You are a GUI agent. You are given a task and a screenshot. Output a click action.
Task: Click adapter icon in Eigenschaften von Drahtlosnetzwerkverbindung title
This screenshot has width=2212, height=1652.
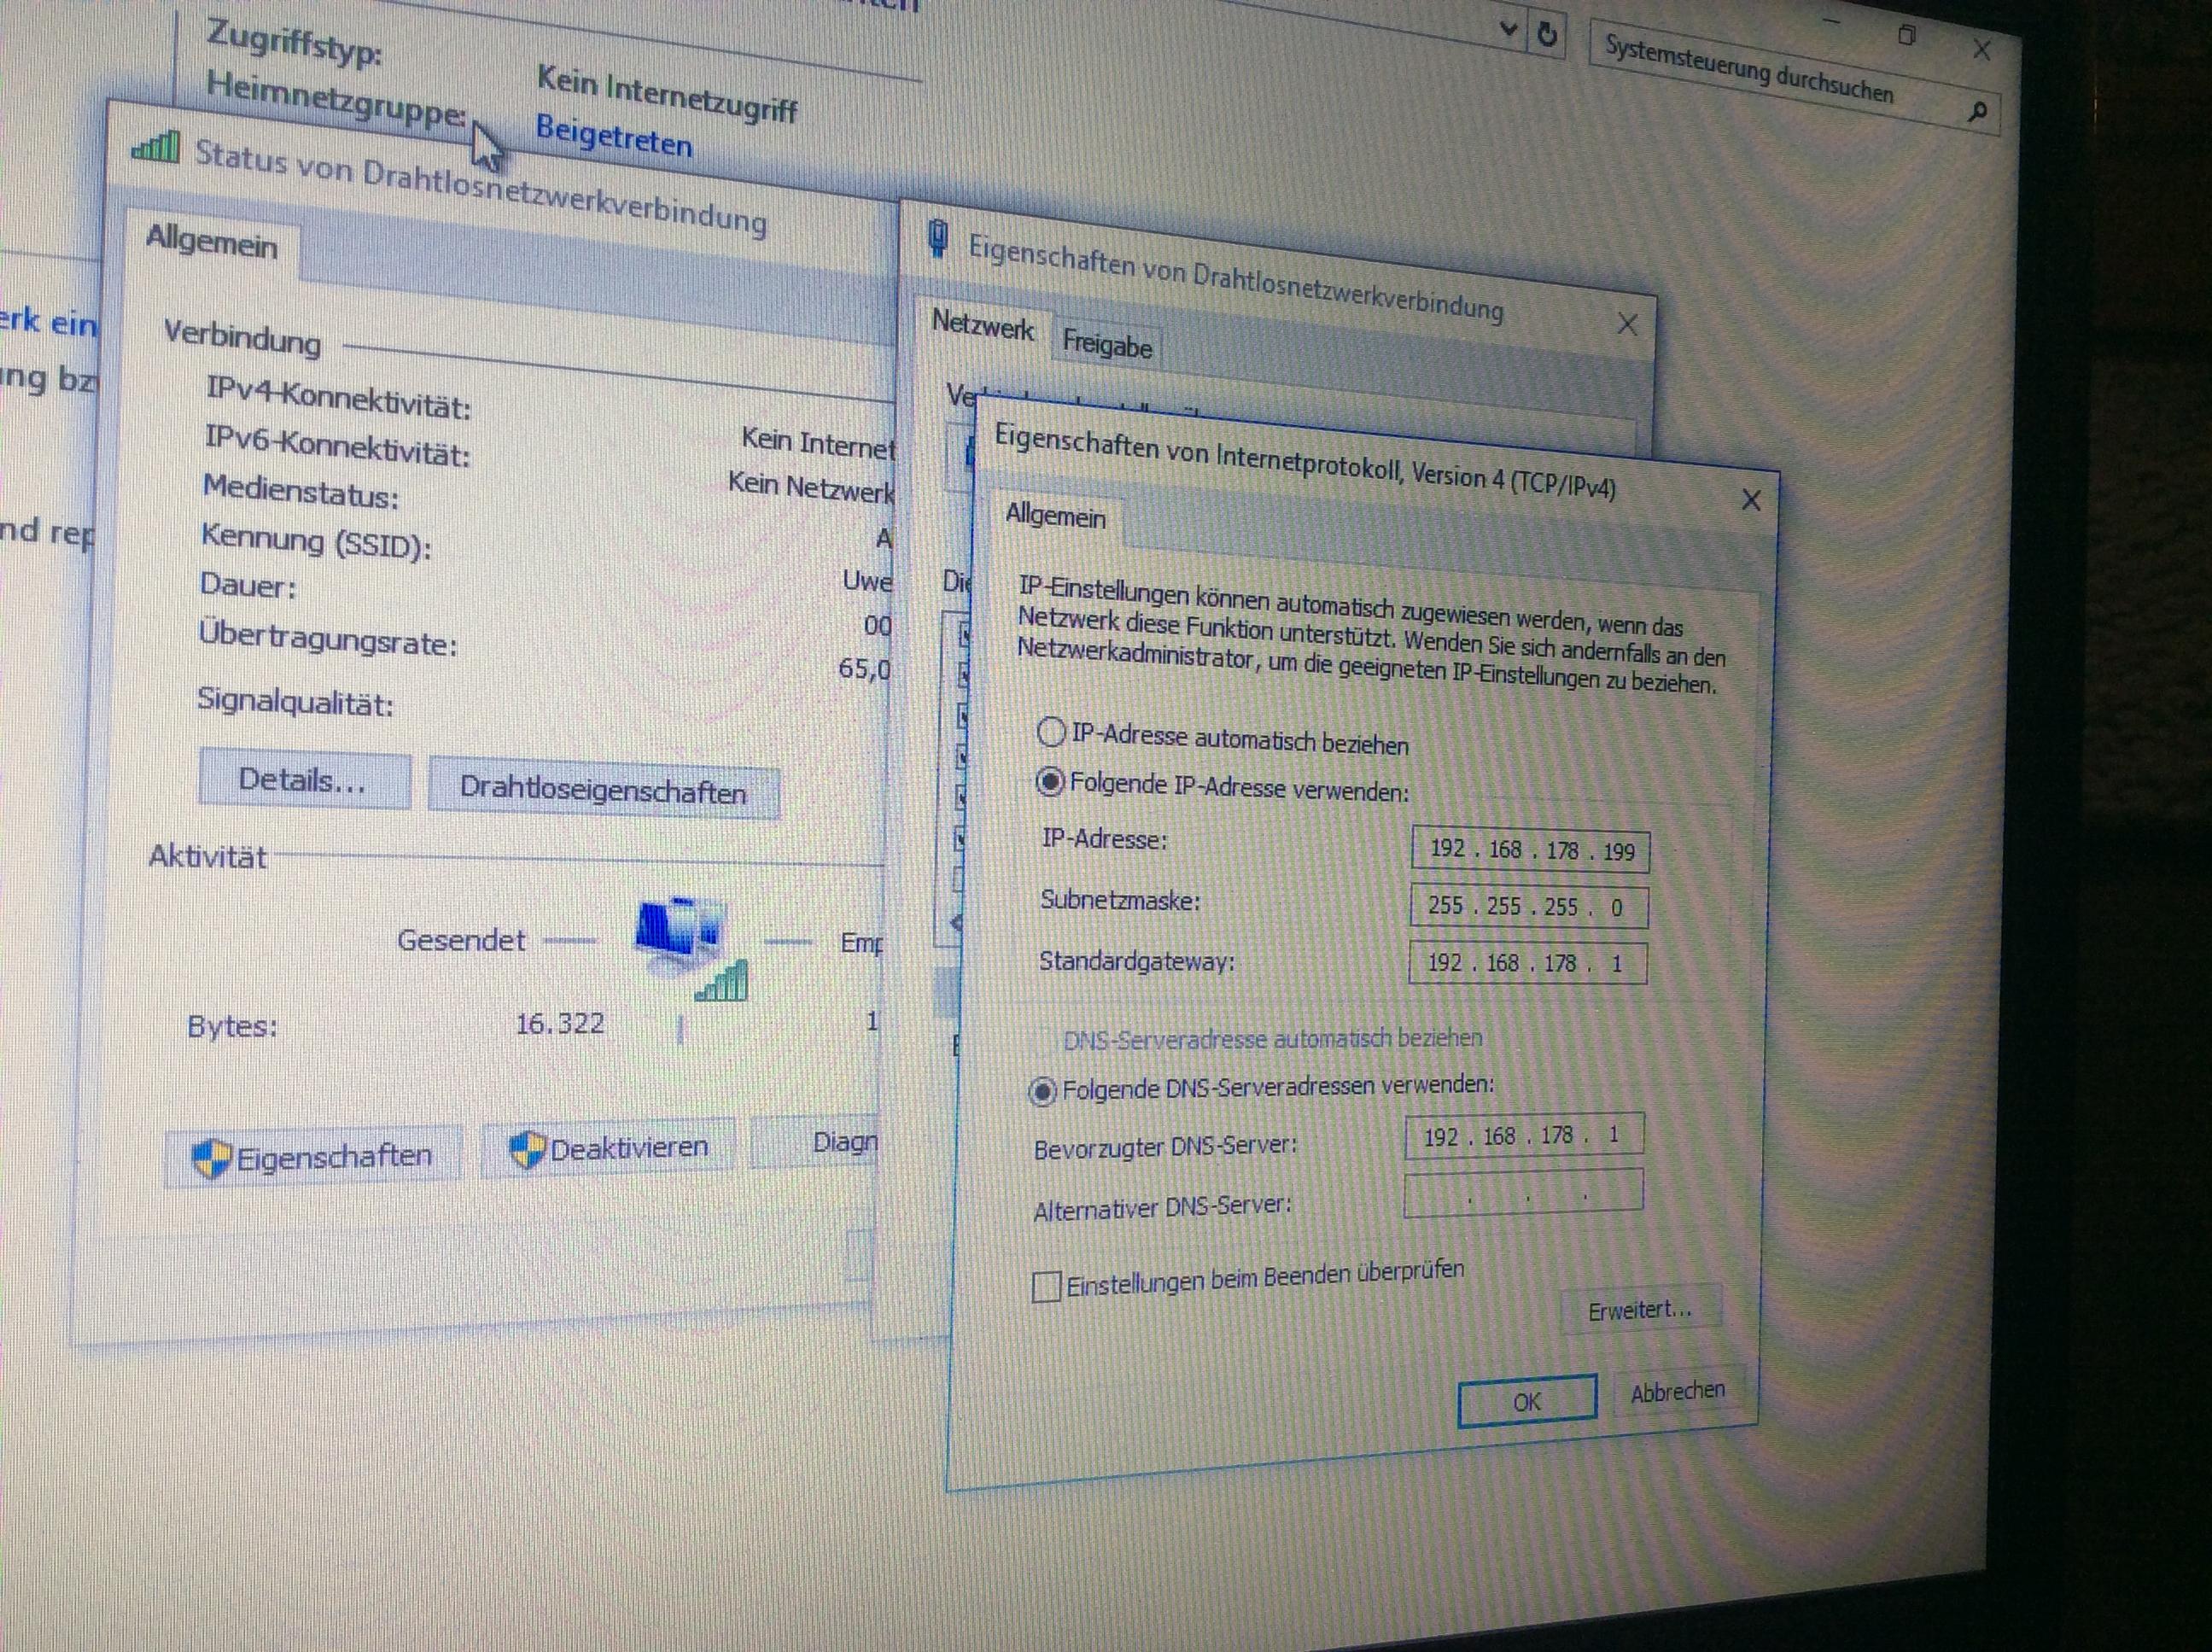(x=937, y=238)
